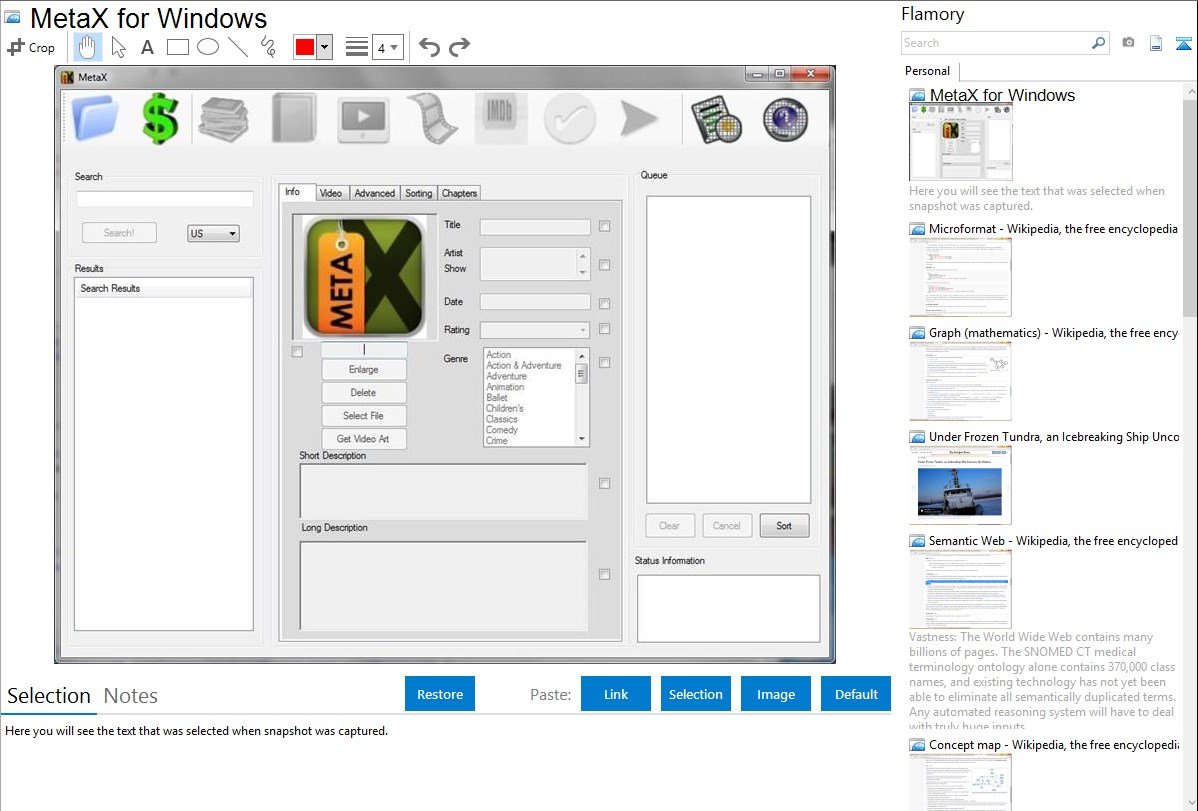
Task: Switch to the Video tab
Action: 331,193
